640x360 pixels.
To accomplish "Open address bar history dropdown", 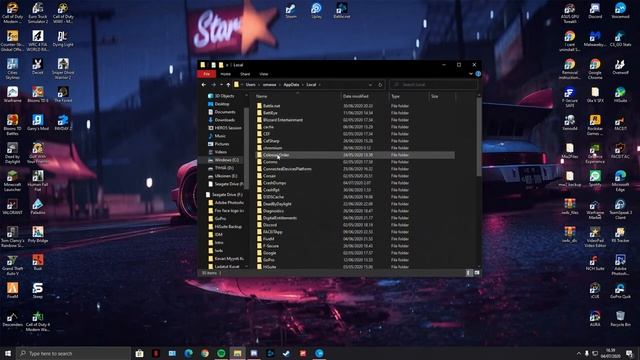I will point(370,84).
